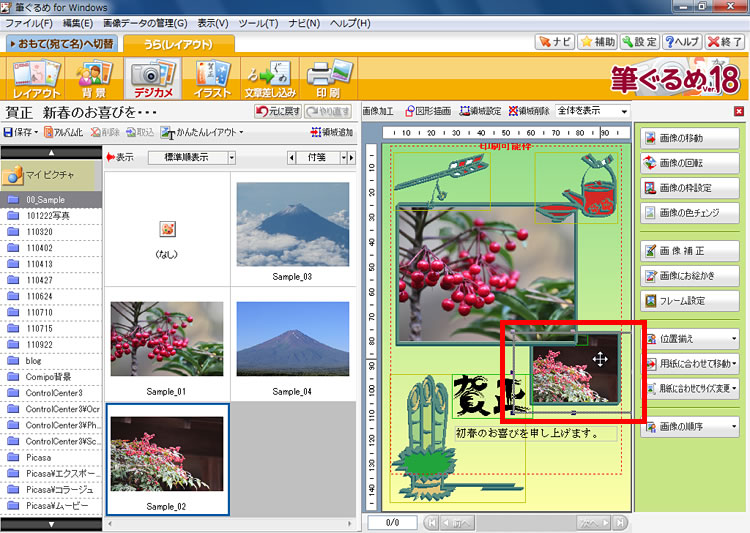Click 領域設定 region settings
The image size is (750, 533).
coord(480,111)
